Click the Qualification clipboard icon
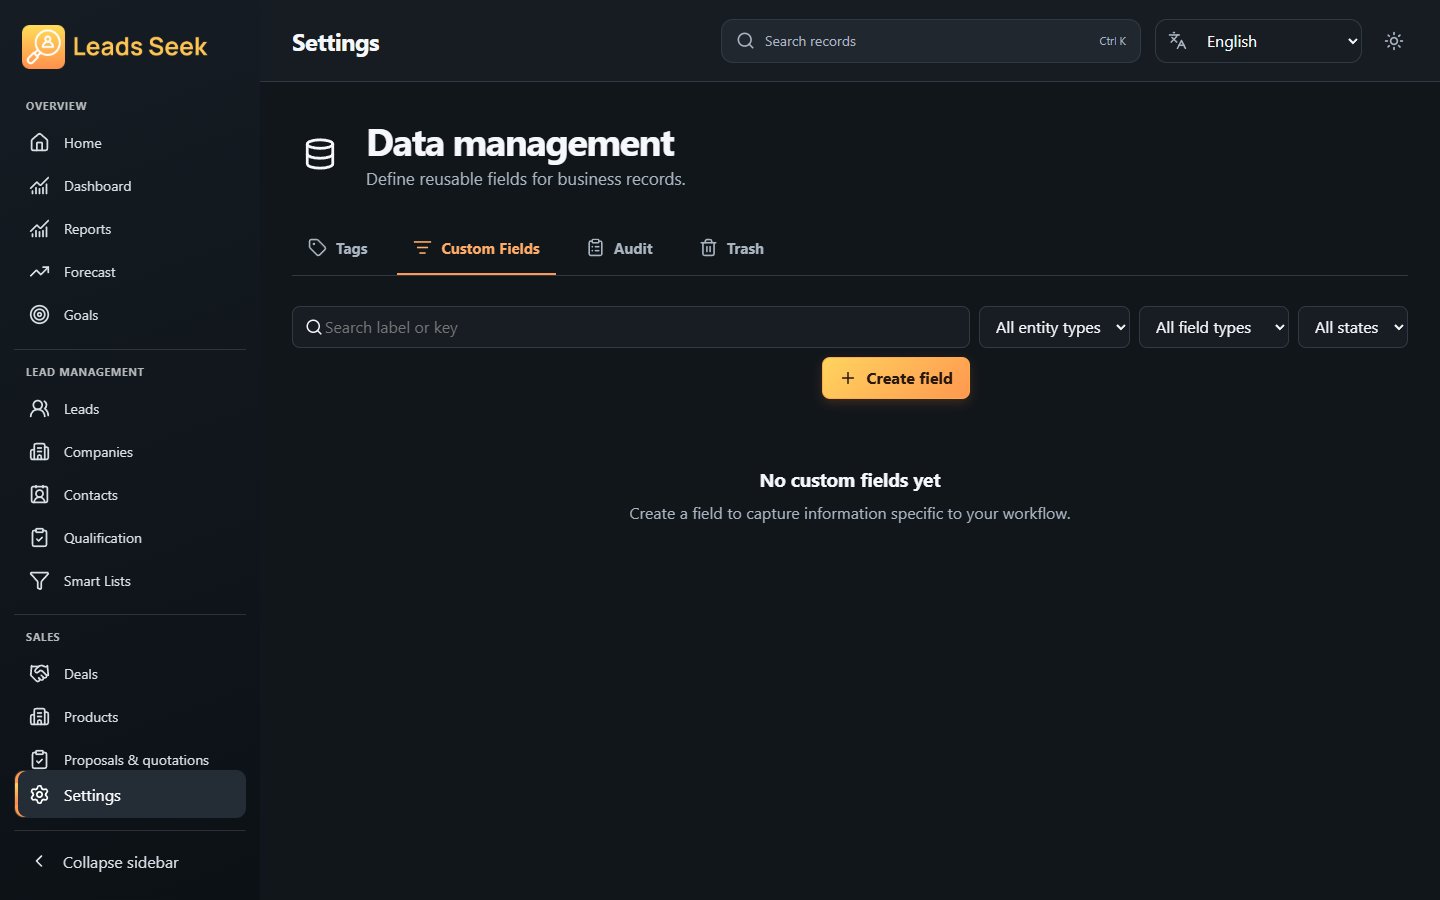Image resolution: width=1440 pixels, height=900 pixels. pos(39,538)
